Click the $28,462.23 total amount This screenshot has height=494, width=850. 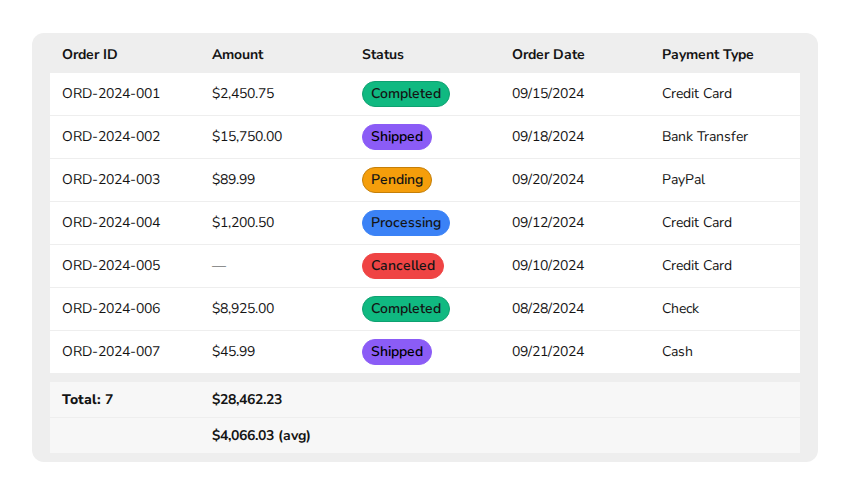(247, 400)
